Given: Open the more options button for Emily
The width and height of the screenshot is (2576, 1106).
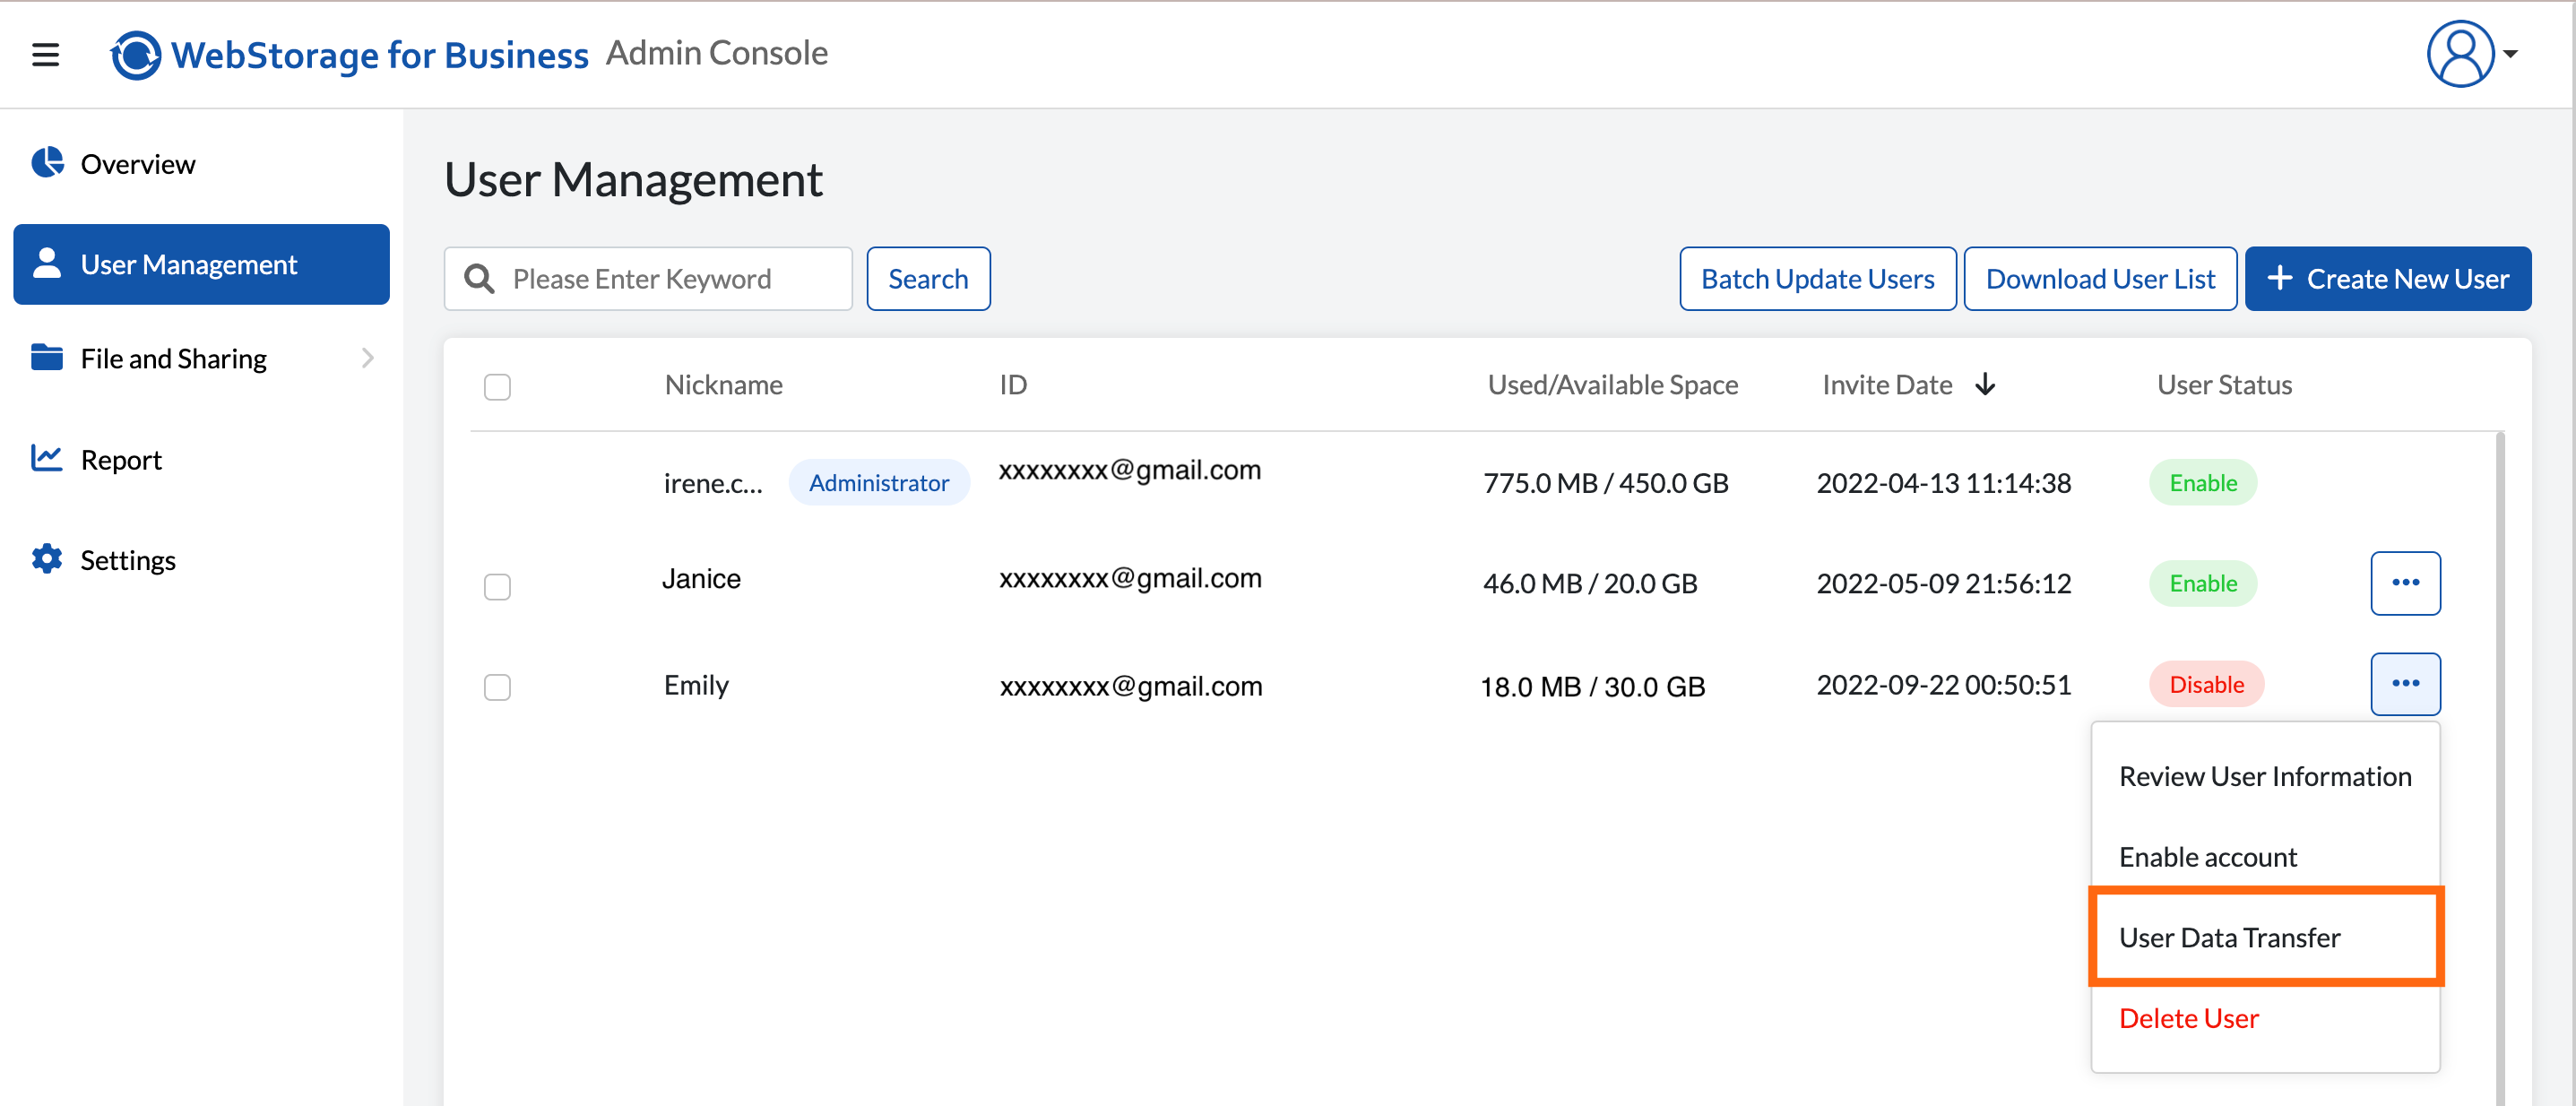Looking at the screenshot, I should coord(2405,684).
